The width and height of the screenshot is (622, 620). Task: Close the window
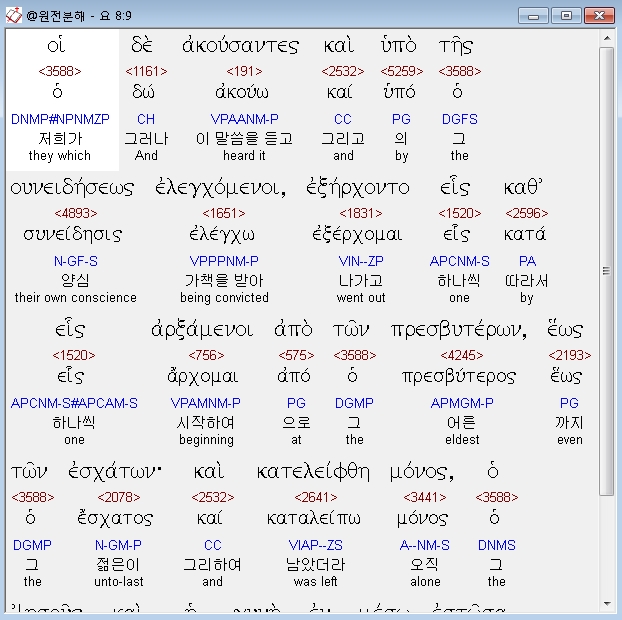599,16
